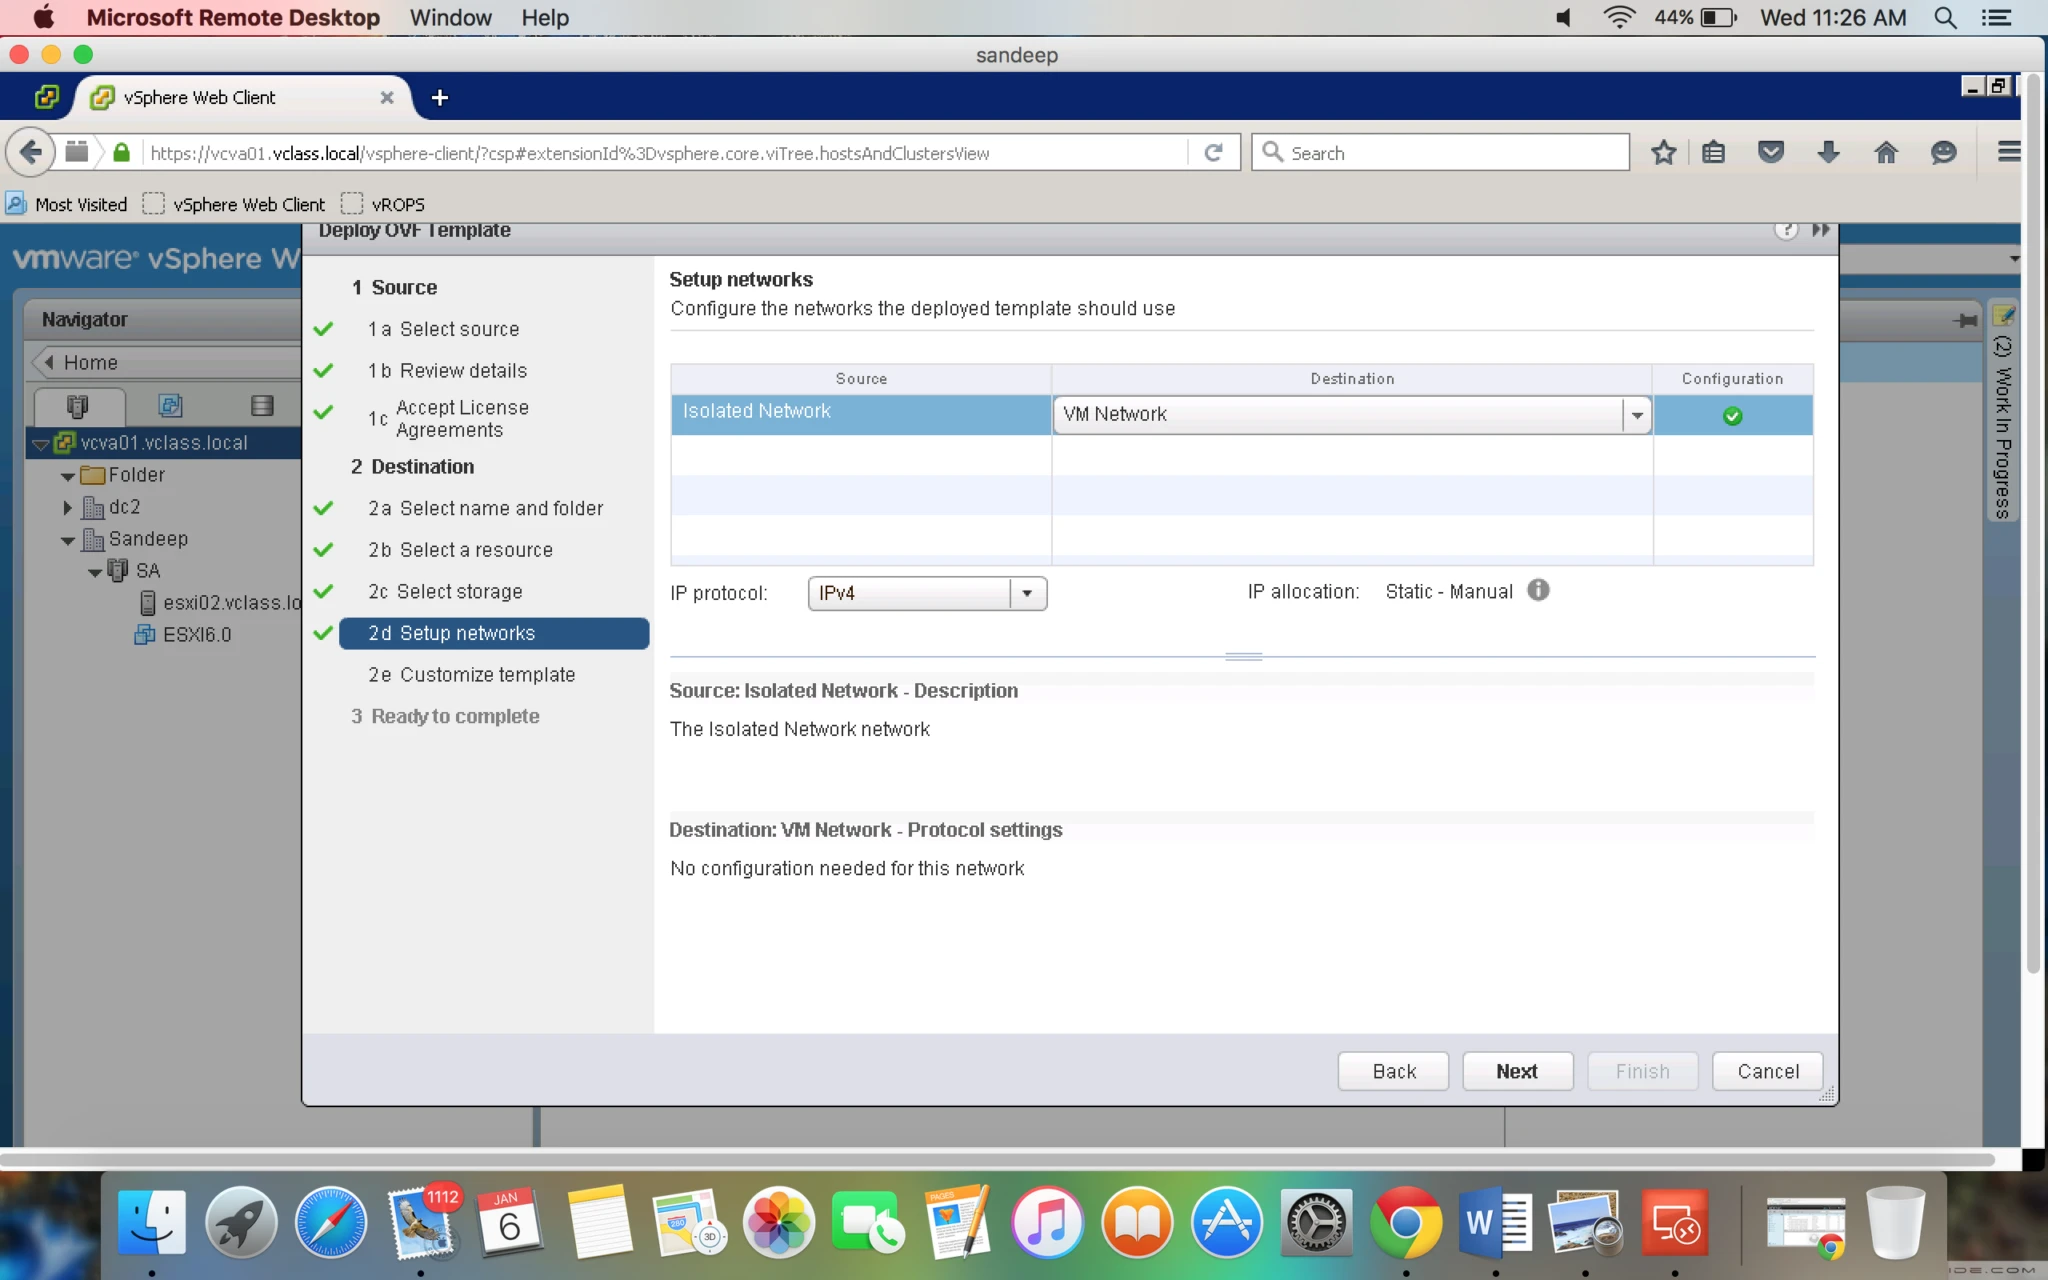2048x1280 pixels.
Task: Go to step 2a Select name and folder
Action: (485, 508)
